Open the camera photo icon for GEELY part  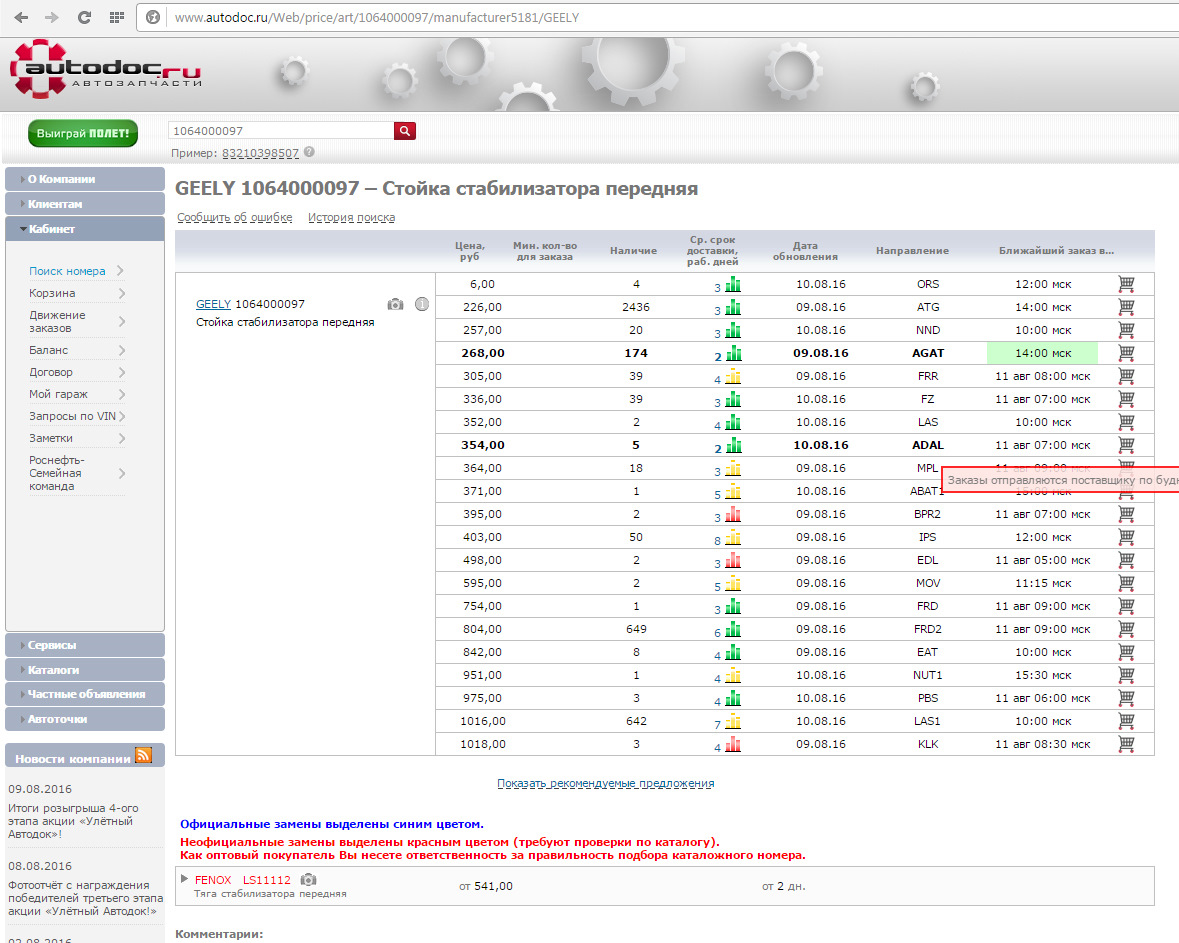396,304
